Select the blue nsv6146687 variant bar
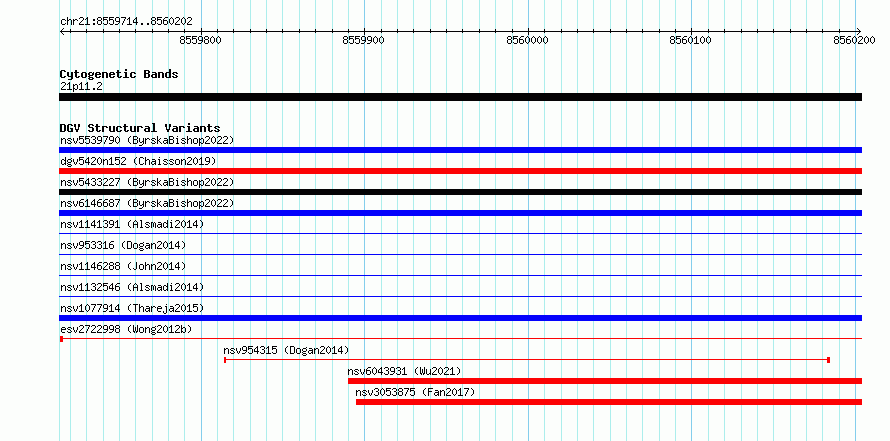 (x=460, y=213)
